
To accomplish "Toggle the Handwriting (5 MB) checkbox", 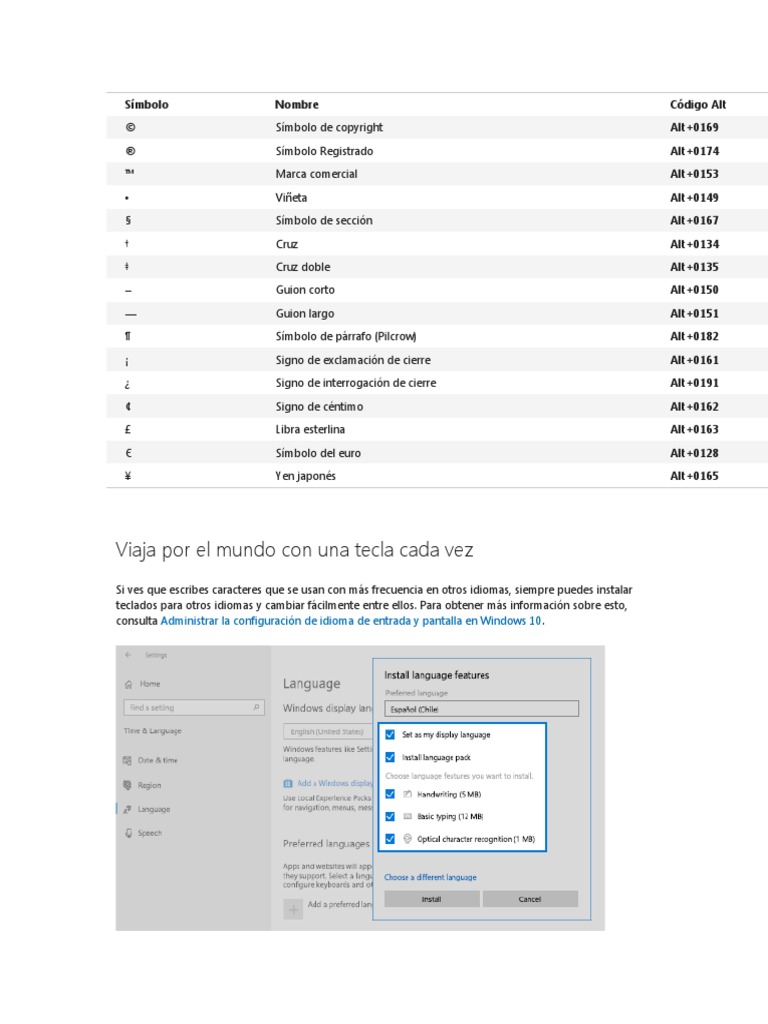I will coord(390,794).
